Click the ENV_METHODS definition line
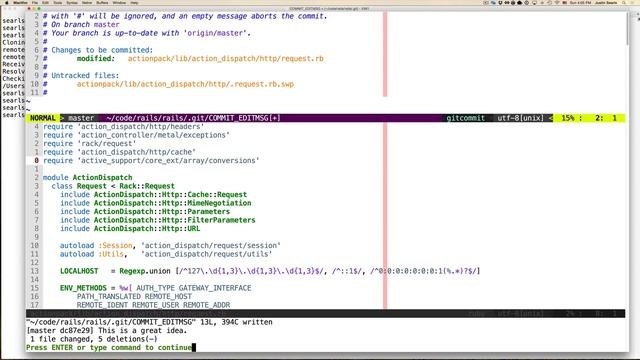640x360 pixels. [x=156, y=288]
